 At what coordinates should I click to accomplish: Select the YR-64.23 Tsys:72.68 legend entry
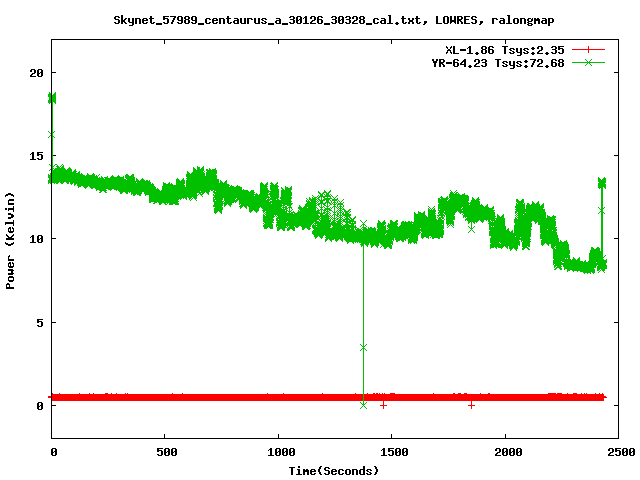click(x=498, y=63)
